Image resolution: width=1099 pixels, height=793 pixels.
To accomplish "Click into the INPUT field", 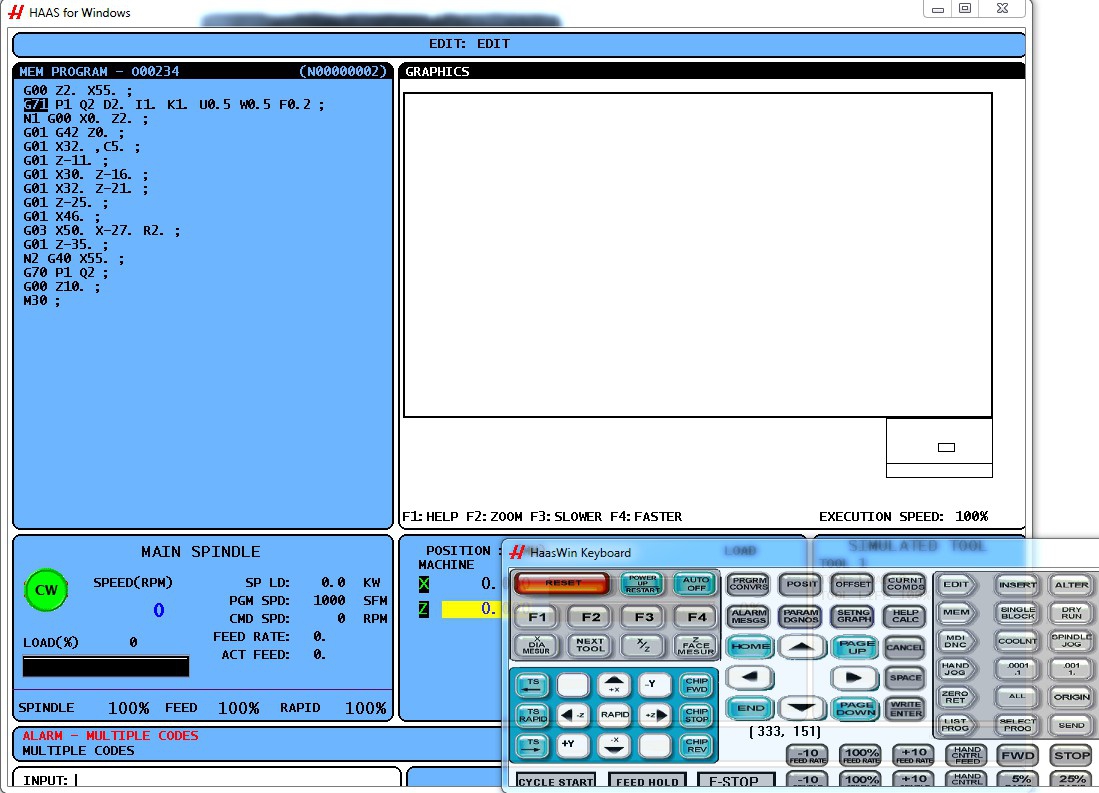I will (207, 780).
